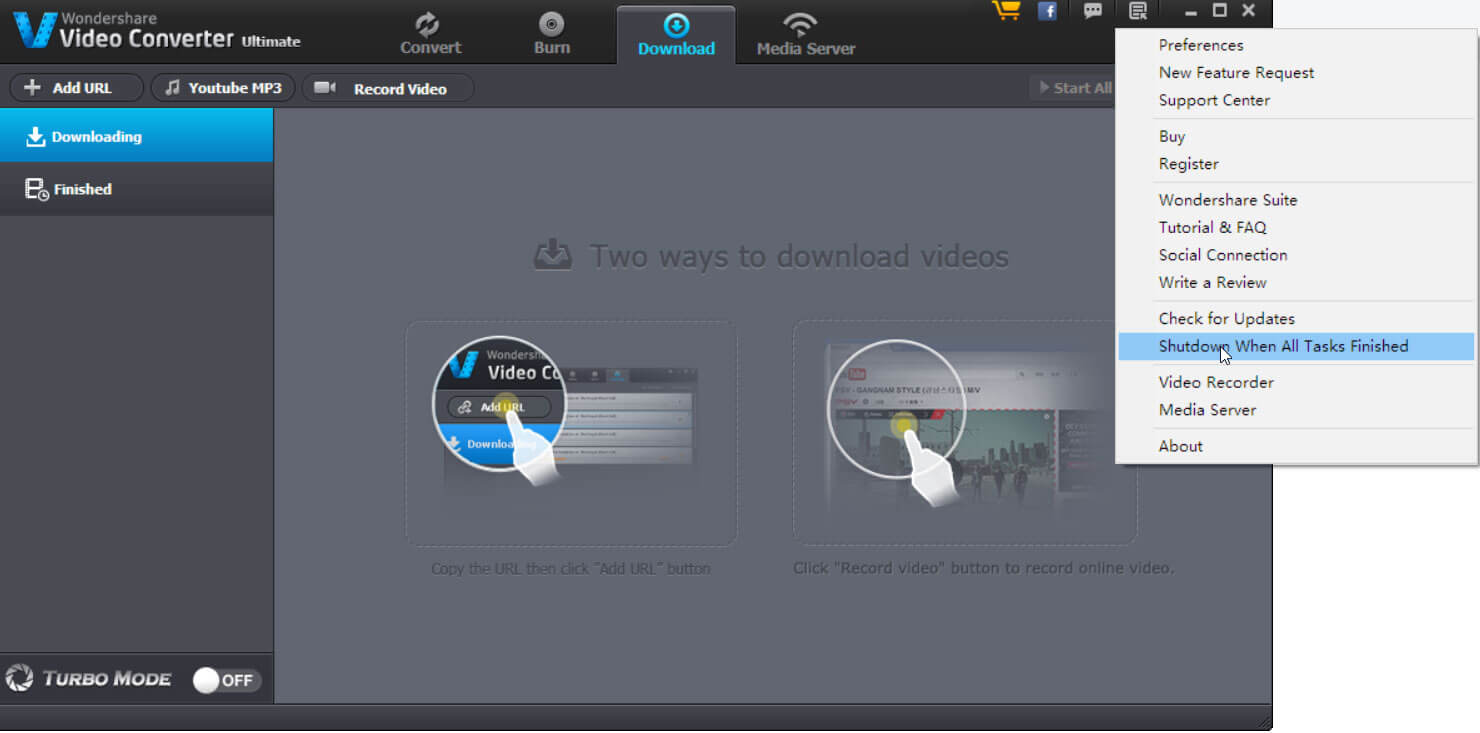Open Tutorial & FAQ menu entry
The width and height of the screenshot is (1480, 733).
pos(1296,227)
